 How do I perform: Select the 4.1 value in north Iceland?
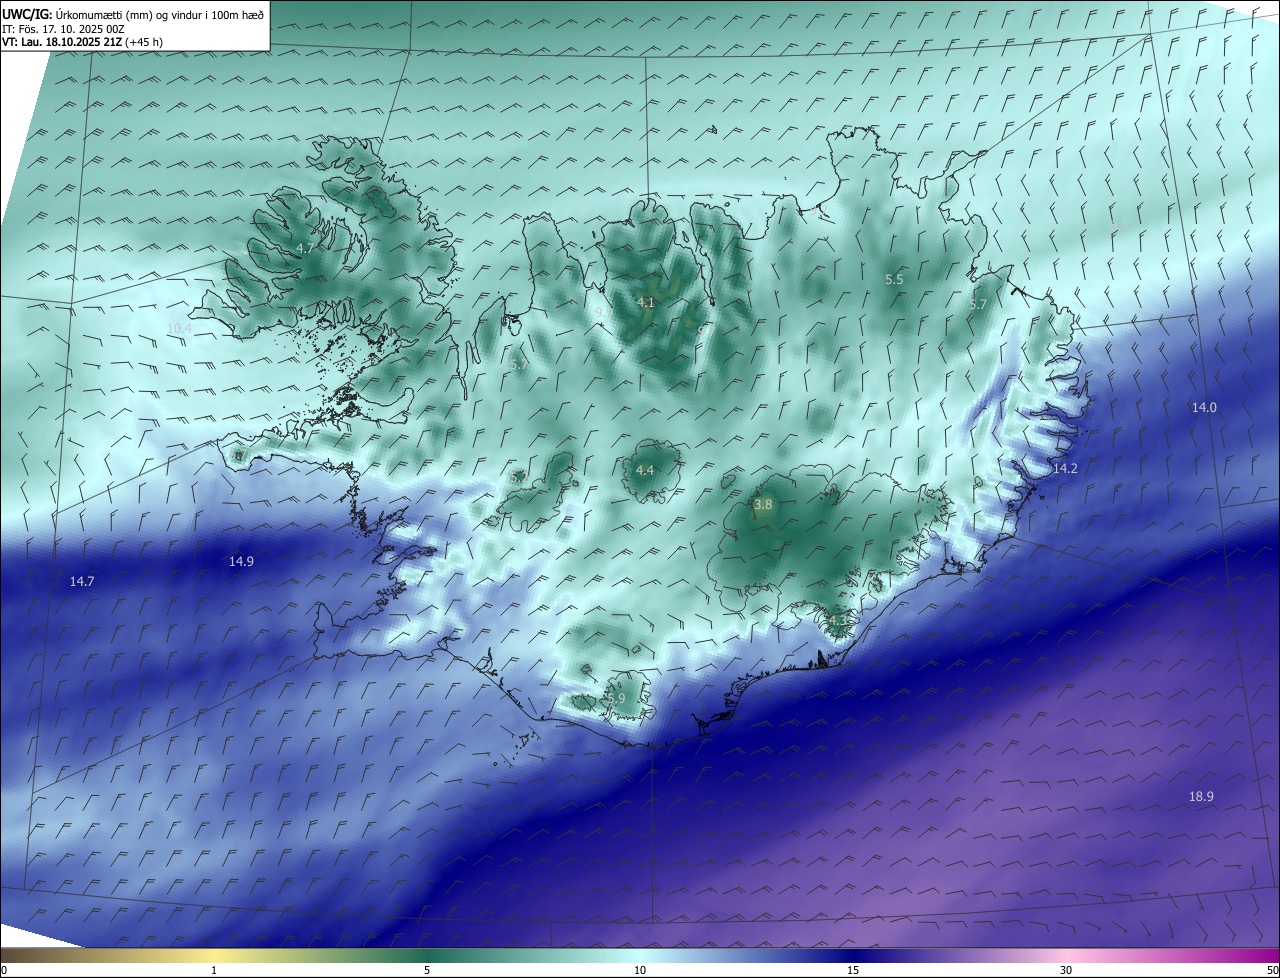click(x=645, y=302)
